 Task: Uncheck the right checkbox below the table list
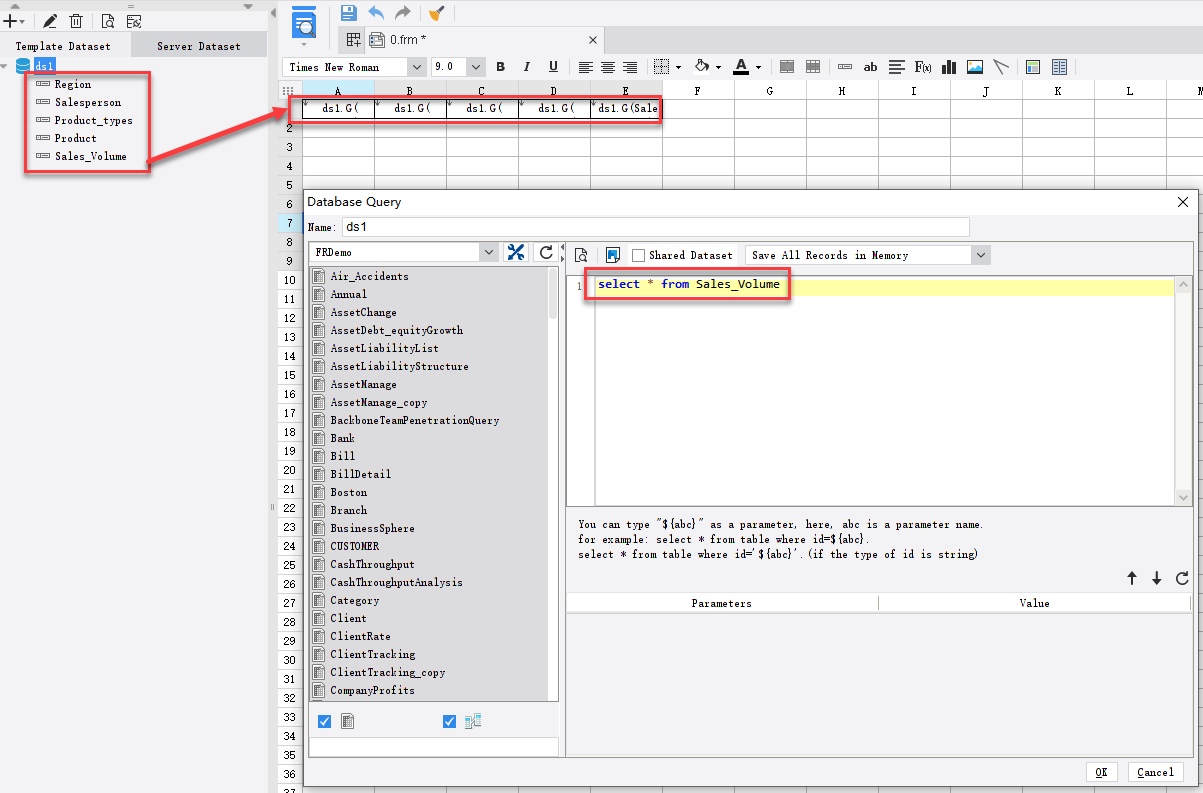point(449,720)
